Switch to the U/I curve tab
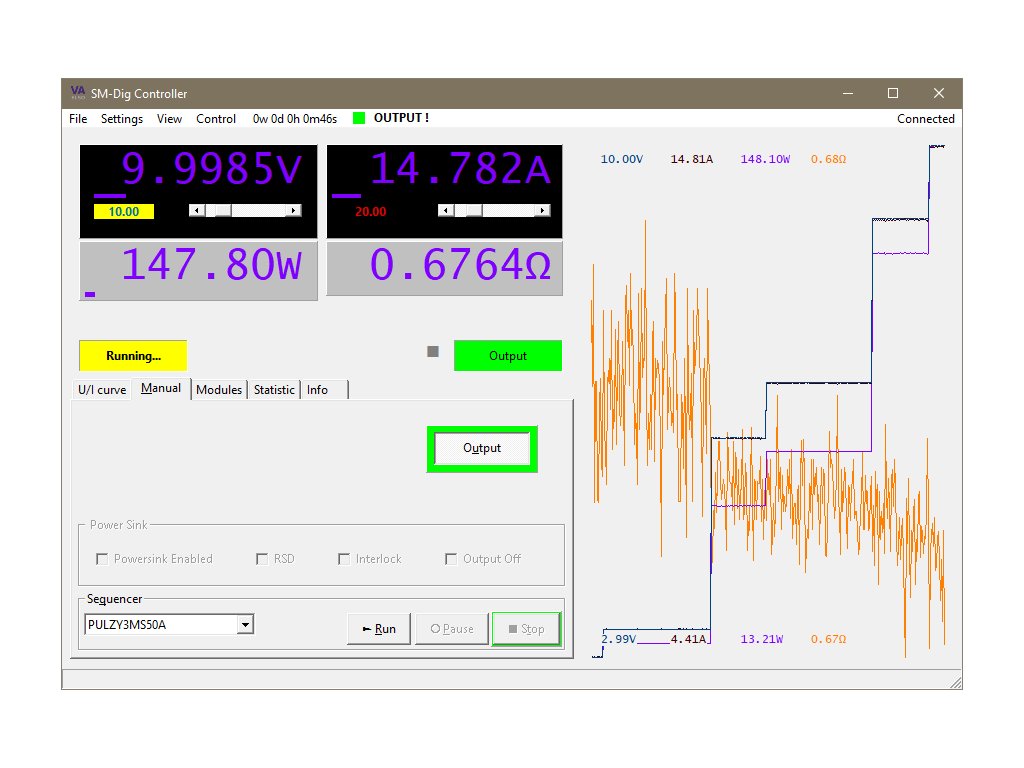The image size is (1024, 768). [x=102, y=390]
